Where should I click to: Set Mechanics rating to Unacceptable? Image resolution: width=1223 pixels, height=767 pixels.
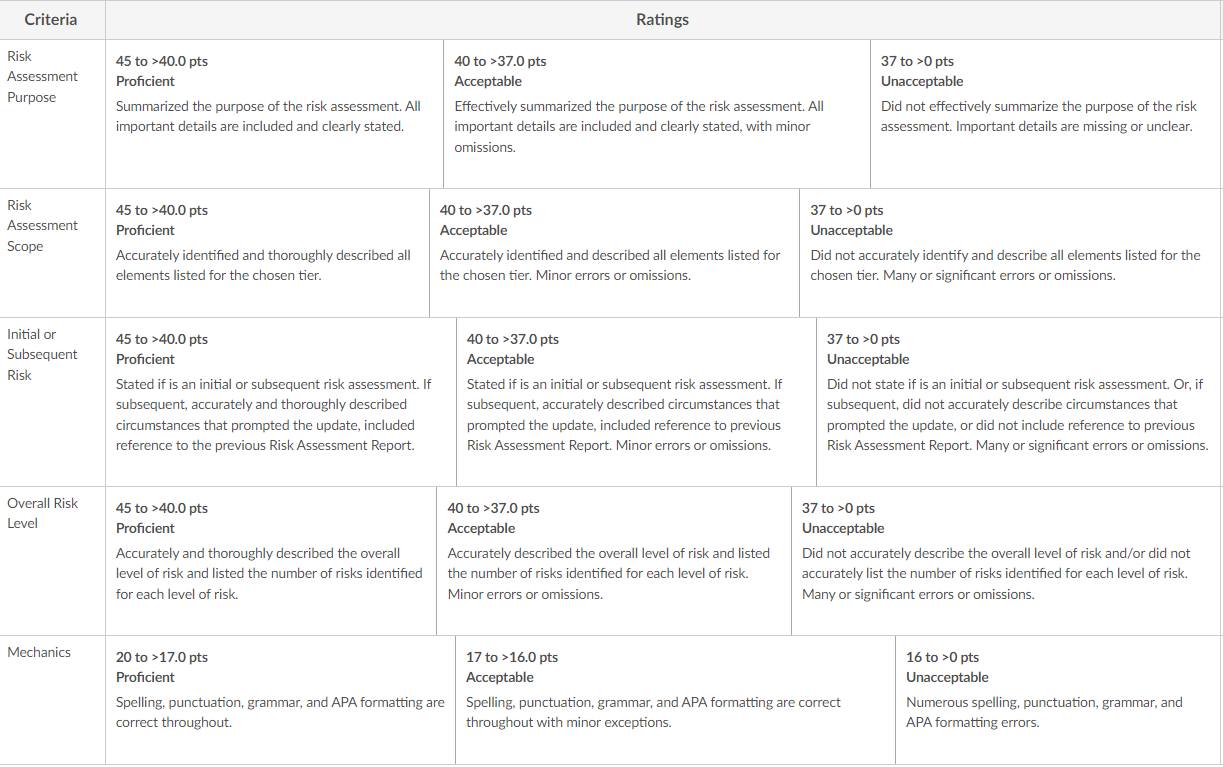click(x=1059, y=700)
